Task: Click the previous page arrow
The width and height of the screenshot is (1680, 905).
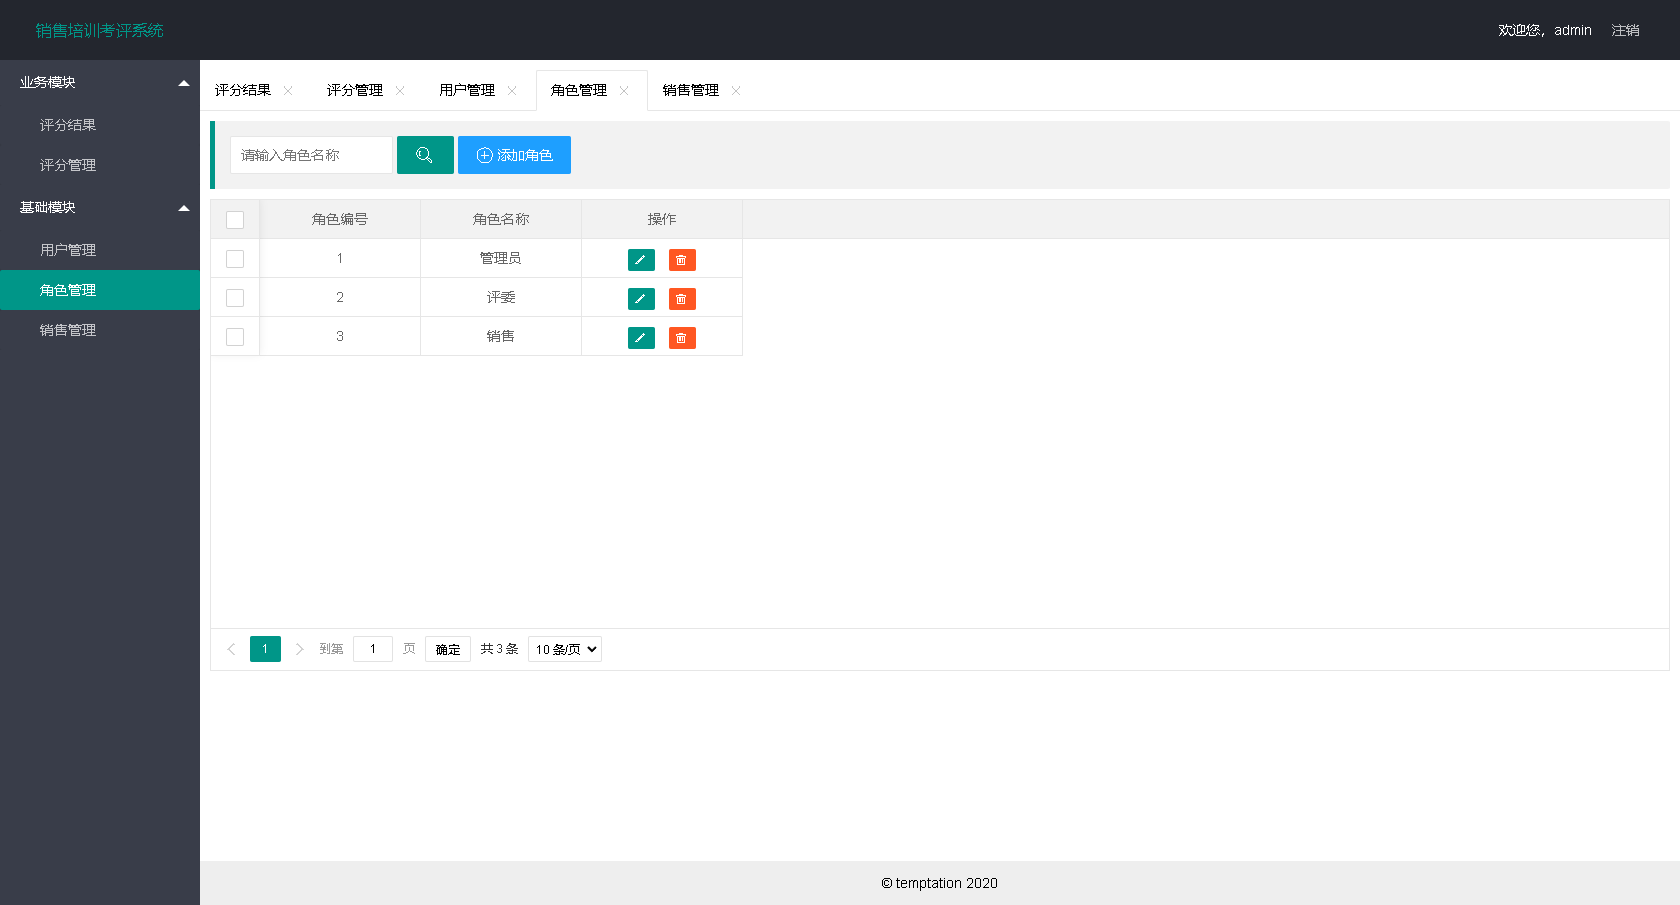Action: pyautogui.click(x=231, y=648)
